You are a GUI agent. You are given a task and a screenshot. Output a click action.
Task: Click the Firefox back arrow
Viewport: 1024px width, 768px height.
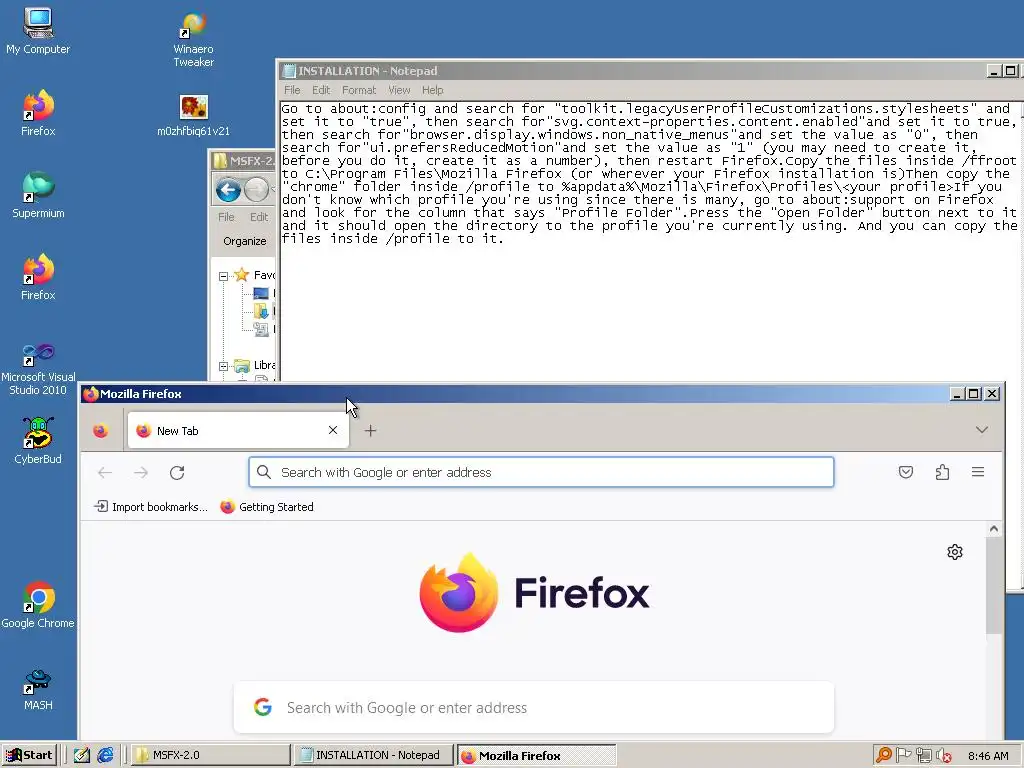(104, 472)
